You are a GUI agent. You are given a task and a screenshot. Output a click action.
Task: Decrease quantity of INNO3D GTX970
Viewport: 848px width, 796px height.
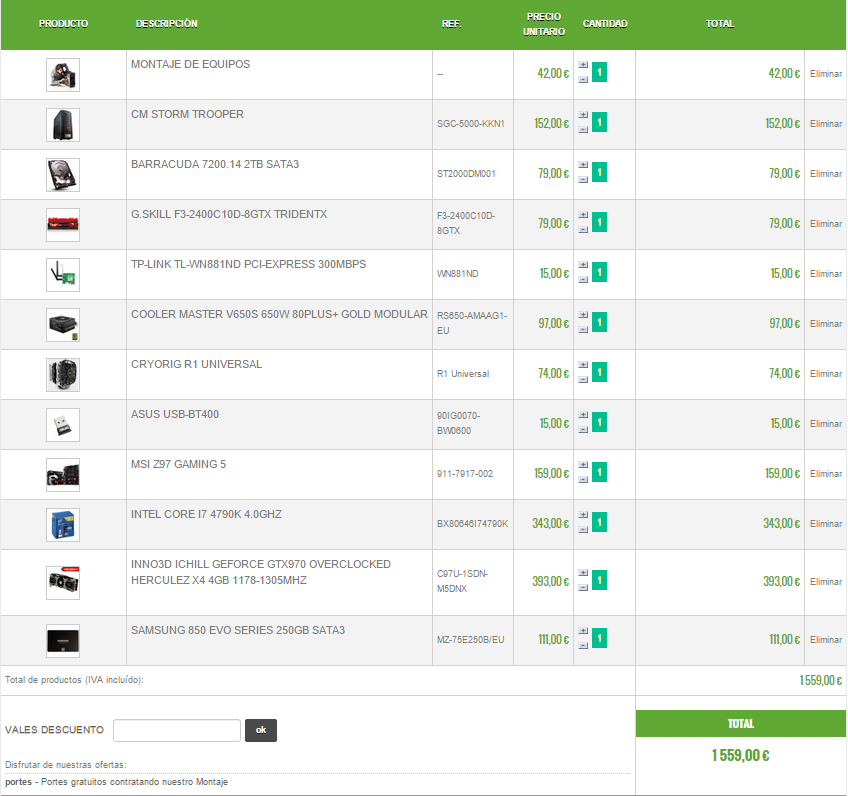coord(583,588)
